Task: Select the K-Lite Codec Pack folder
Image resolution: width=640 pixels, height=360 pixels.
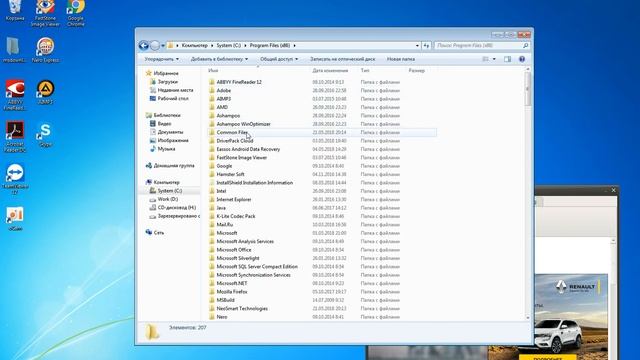Action: (236, 216)
